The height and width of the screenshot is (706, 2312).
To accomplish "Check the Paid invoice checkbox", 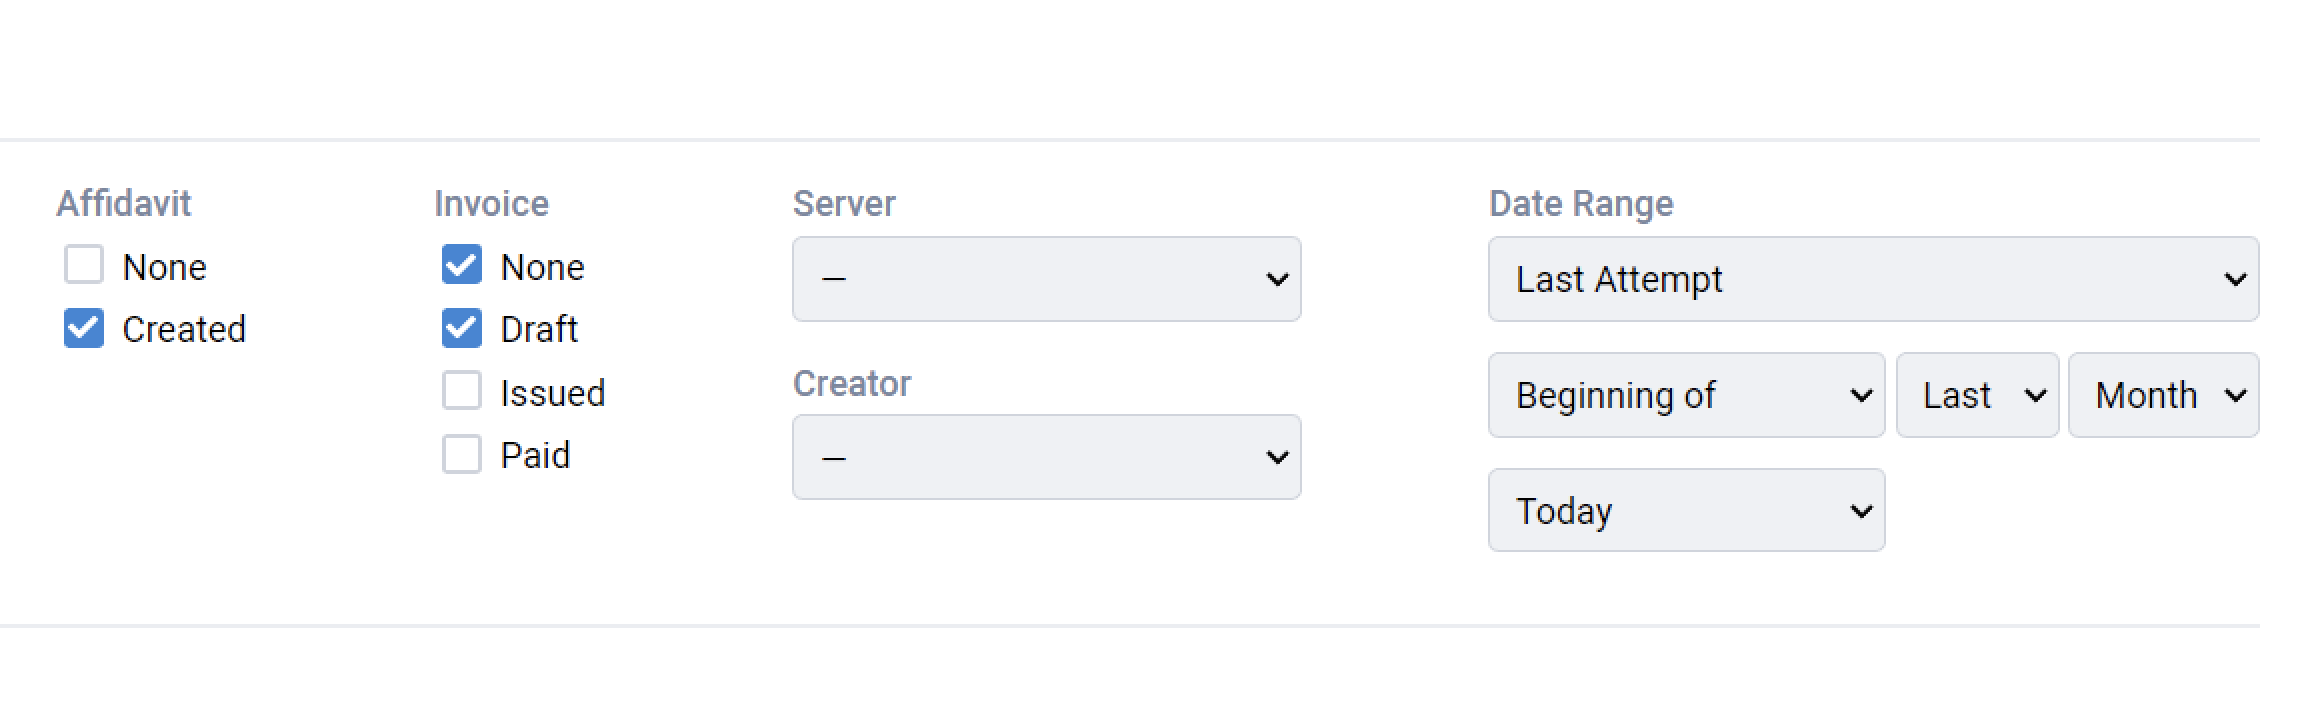I will coord(461,454).
